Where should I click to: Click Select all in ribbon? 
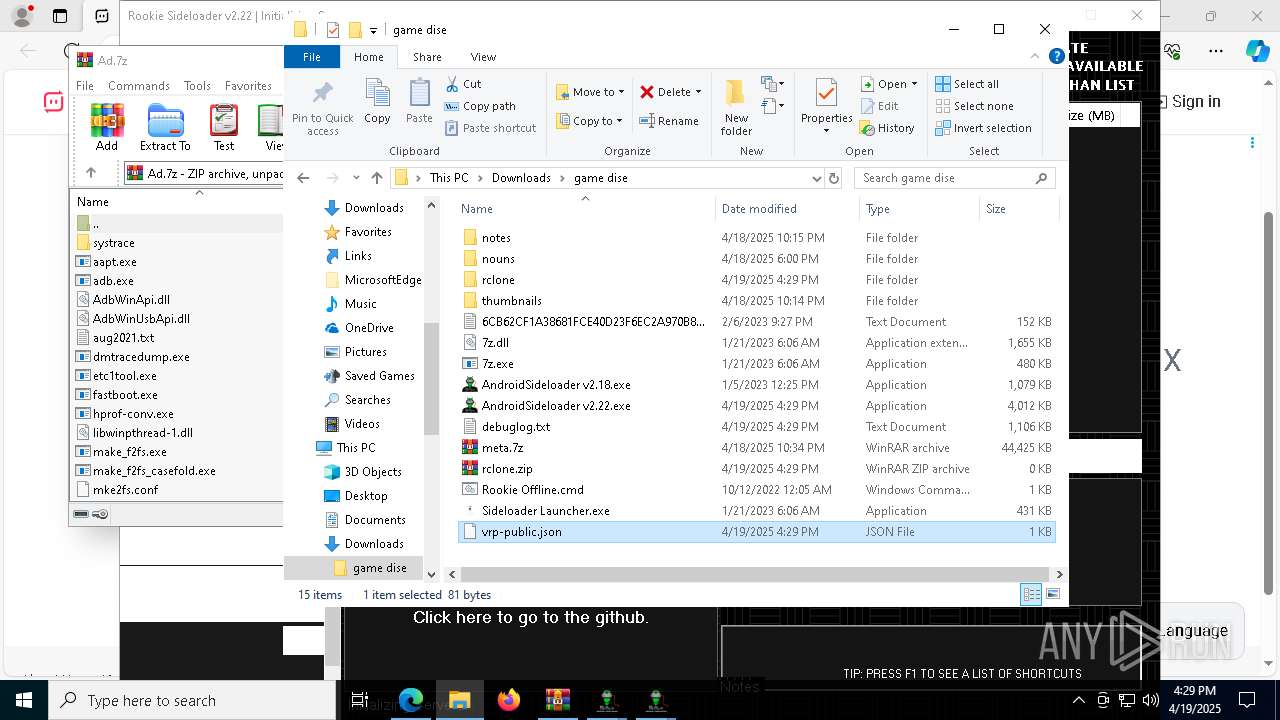(967, 84)
